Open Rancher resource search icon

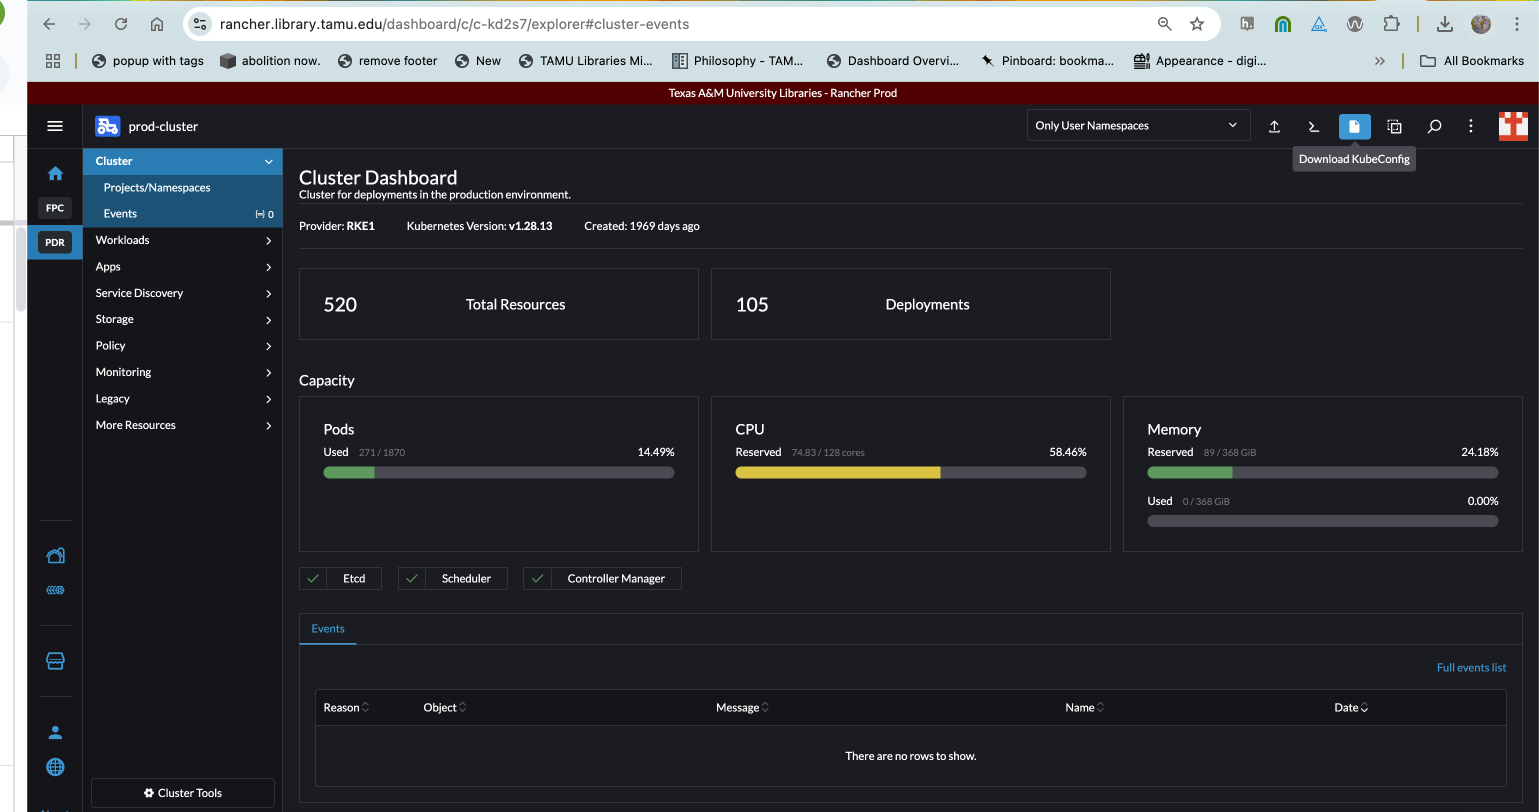pos(1434,126)
